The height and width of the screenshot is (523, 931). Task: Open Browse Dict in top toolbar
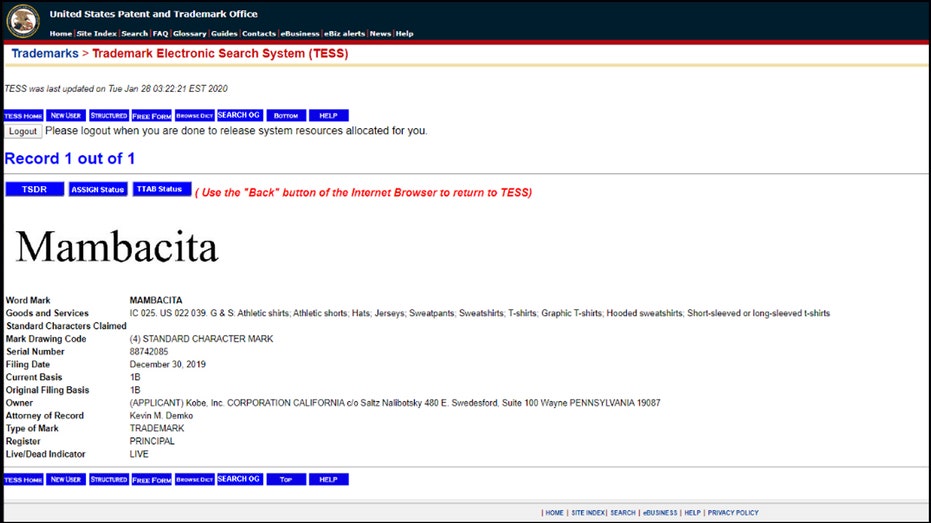point(195,116)
